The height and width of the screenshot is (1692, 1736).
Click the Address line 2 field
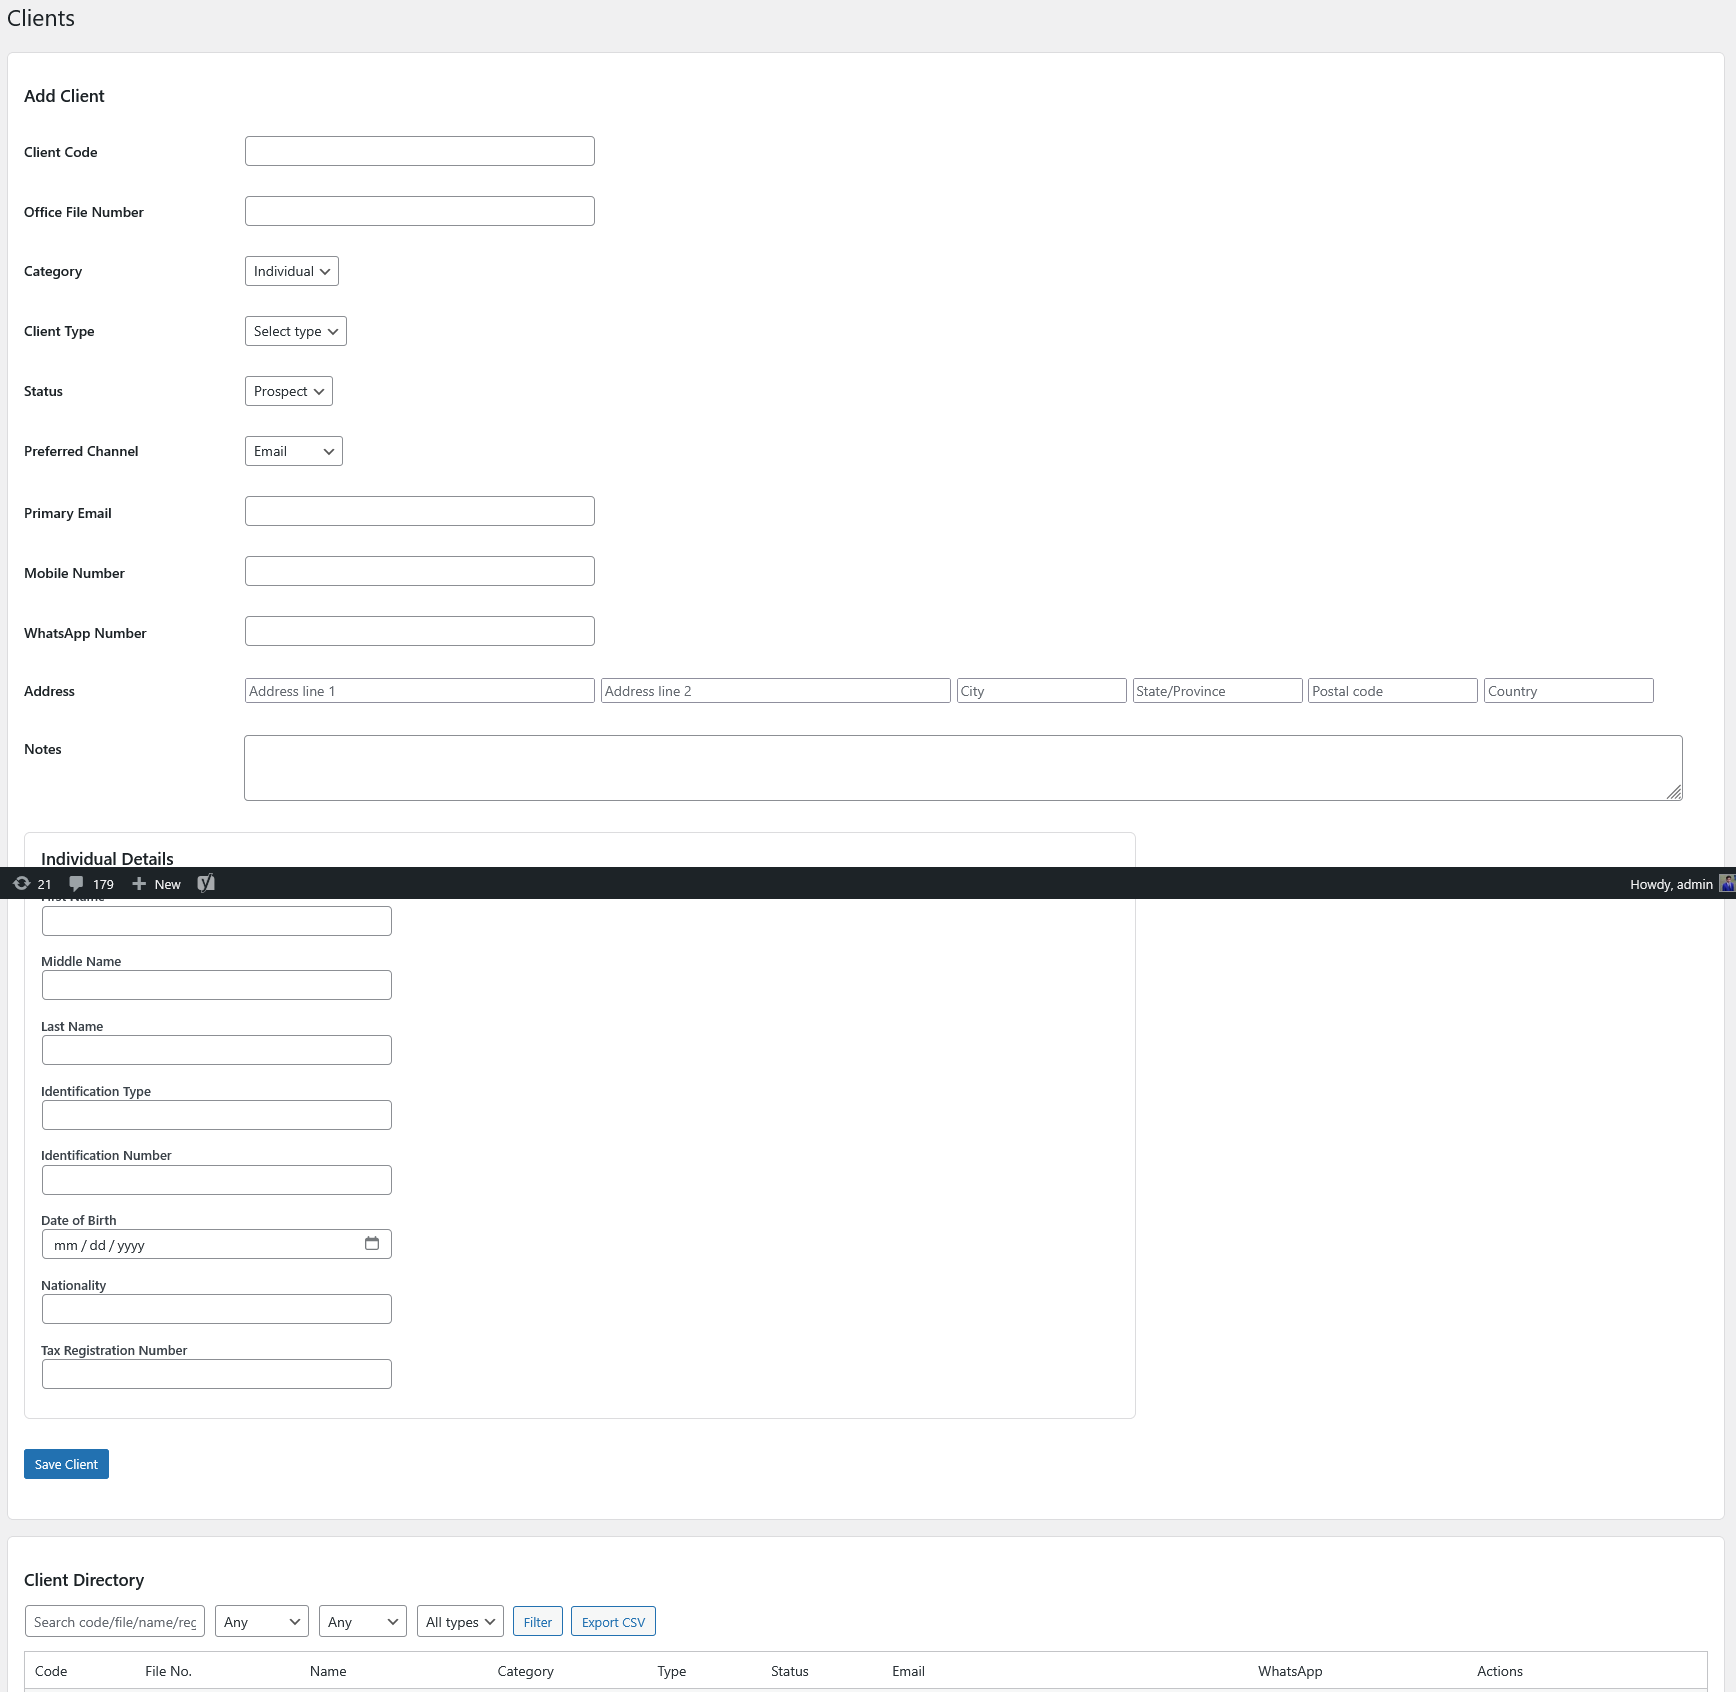[776, 691]
